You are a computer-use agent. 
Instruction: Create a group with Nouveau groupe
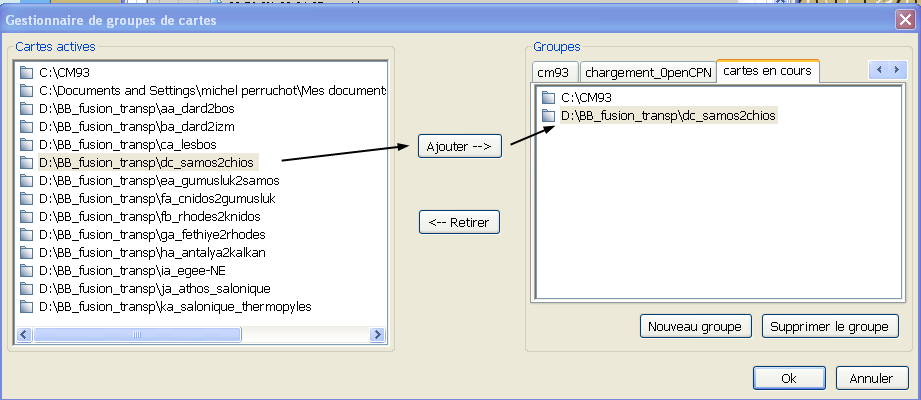tap(695, 327)
